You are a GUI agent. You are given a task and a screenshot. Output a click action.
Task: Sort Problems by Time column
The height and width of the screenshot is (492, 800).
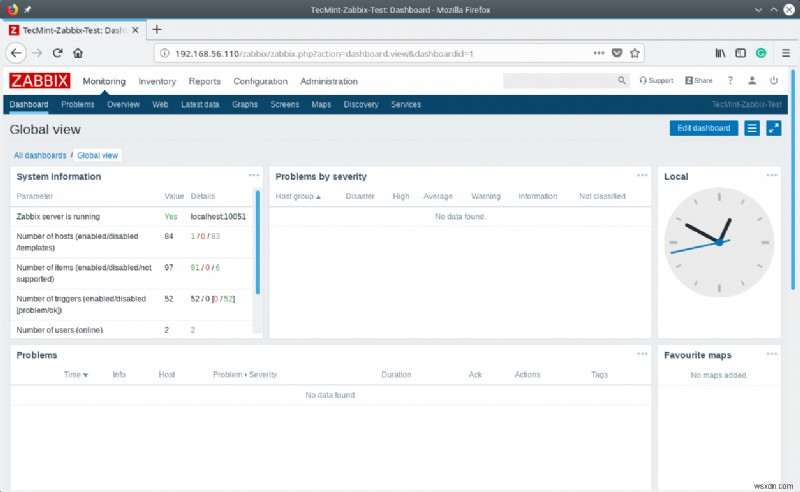pos(76,375)
